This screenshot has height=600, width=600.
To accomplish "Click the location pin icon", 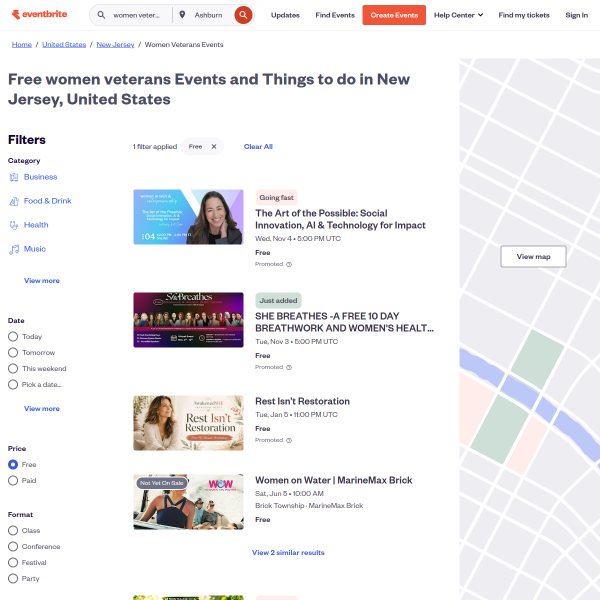I will pos(182,15).
